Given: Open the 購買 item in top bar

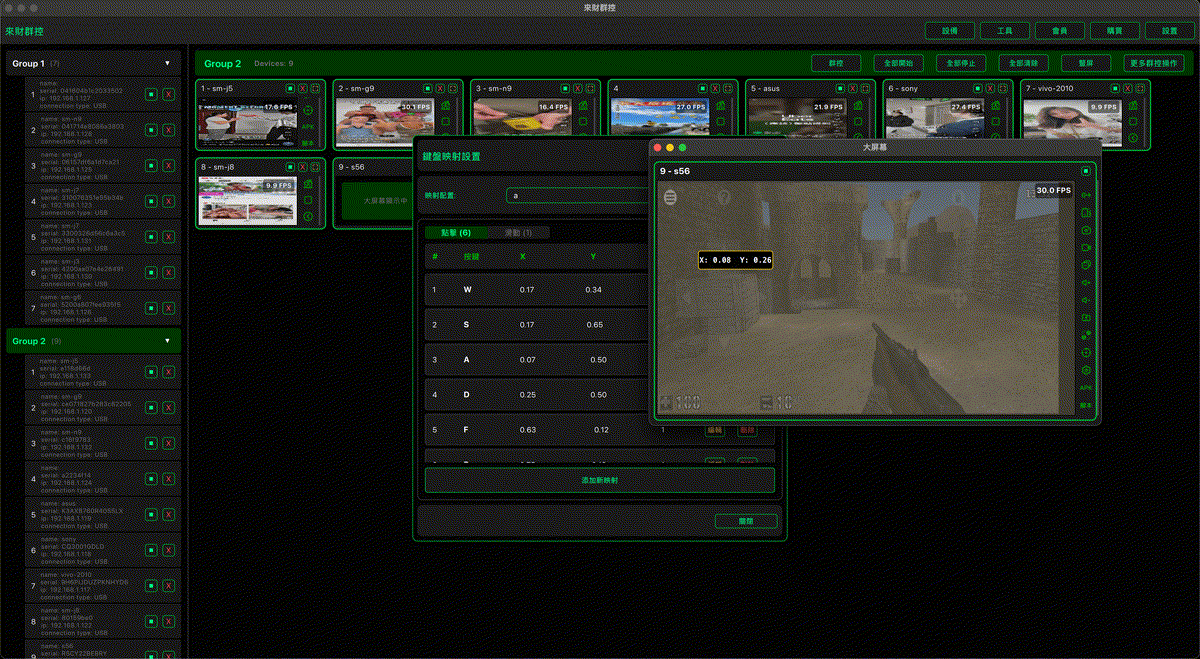Looking at the screenshot, I should pos(1114,31).
